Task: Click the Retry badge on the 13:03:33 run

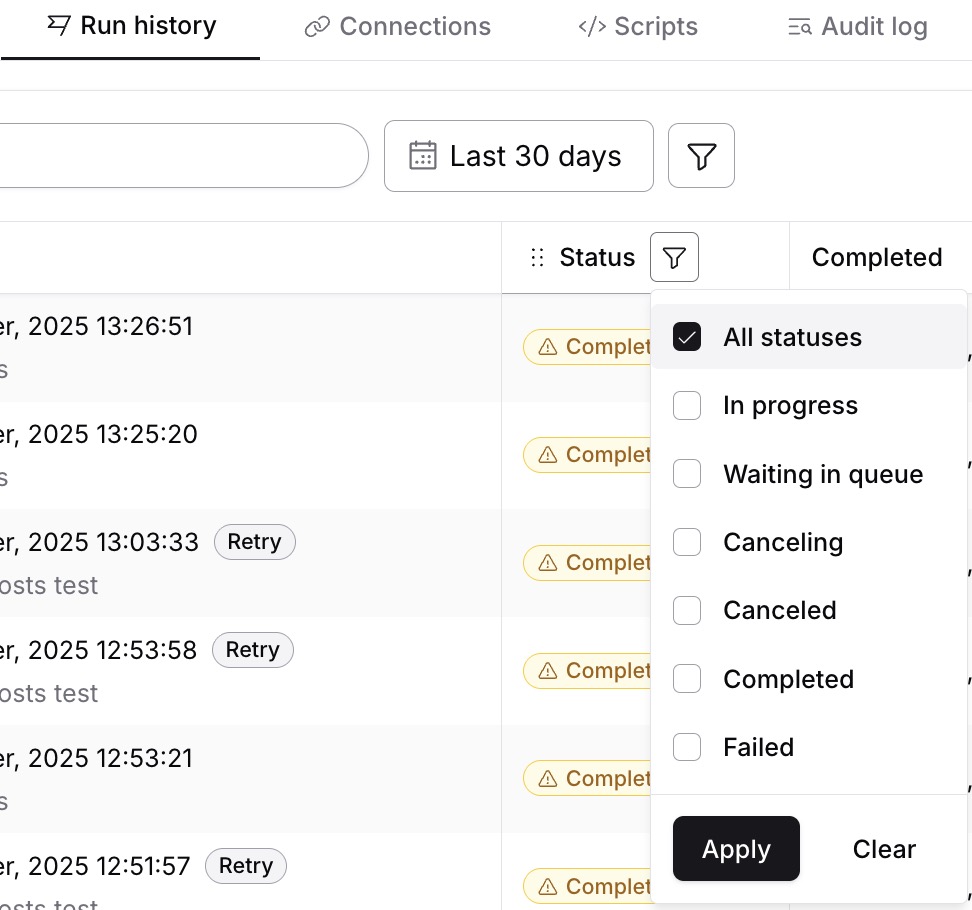Action: [x=255, y=542]
